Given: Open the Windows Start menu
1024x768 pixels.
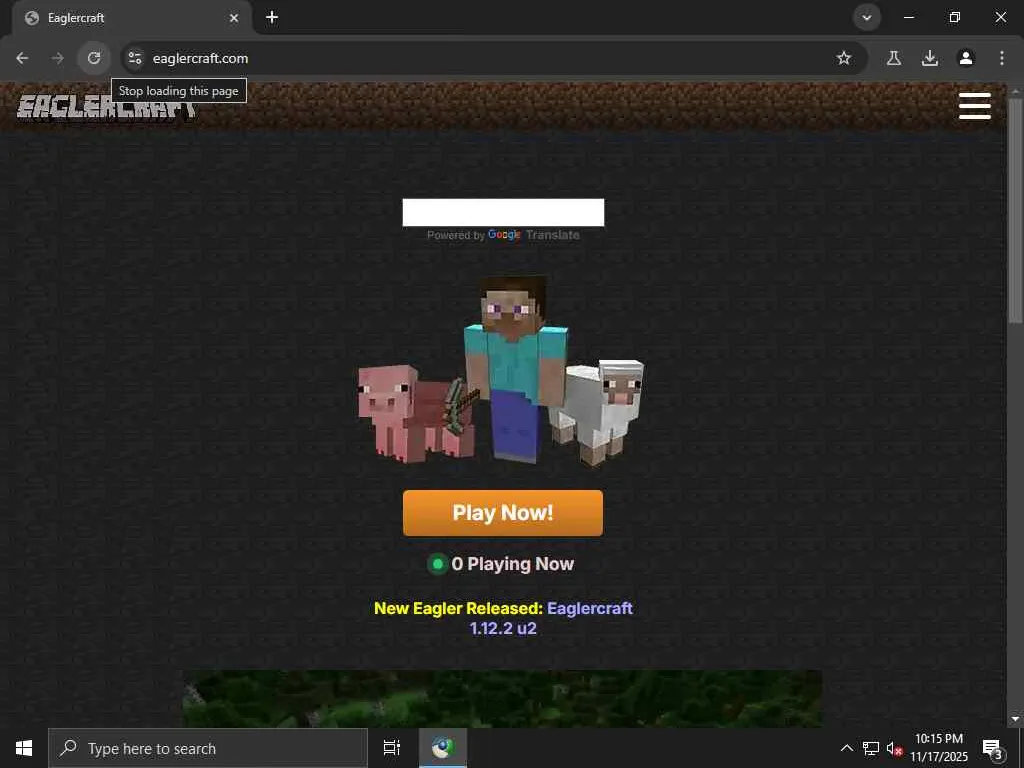Looking at the screenshot, I should pyautogui.click(x=24, y=748).
